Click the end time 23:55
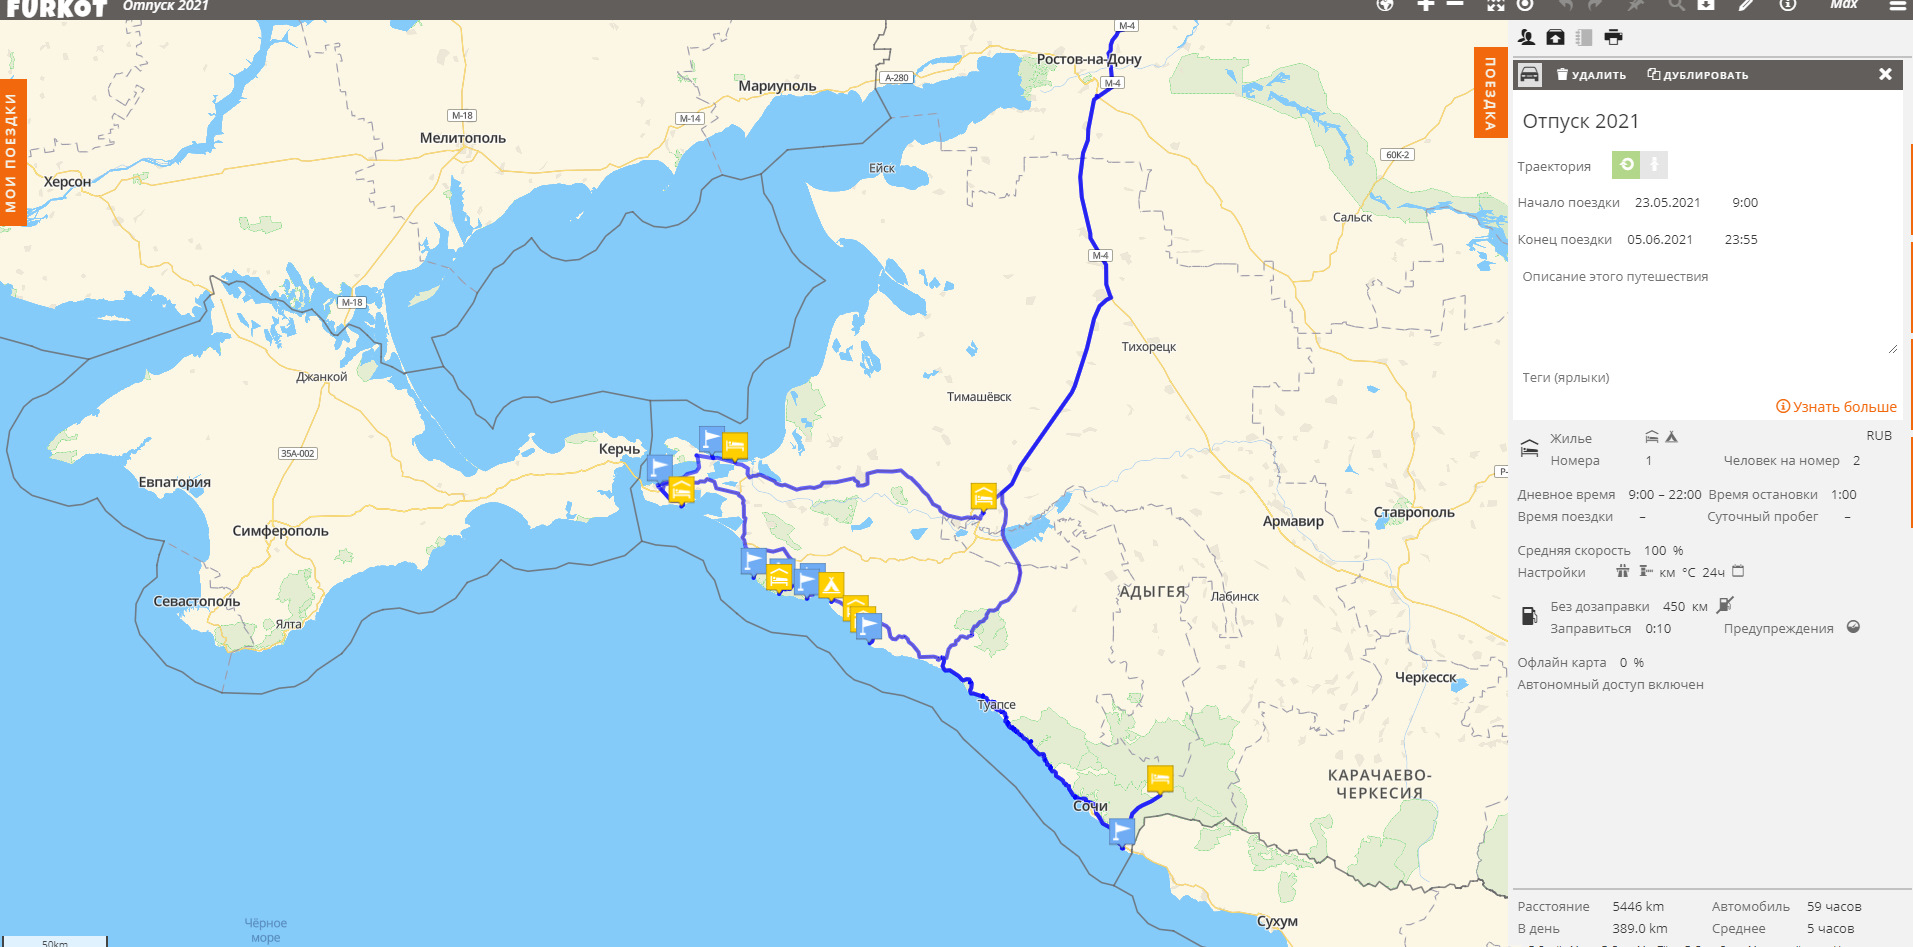 pos(1741,239)
